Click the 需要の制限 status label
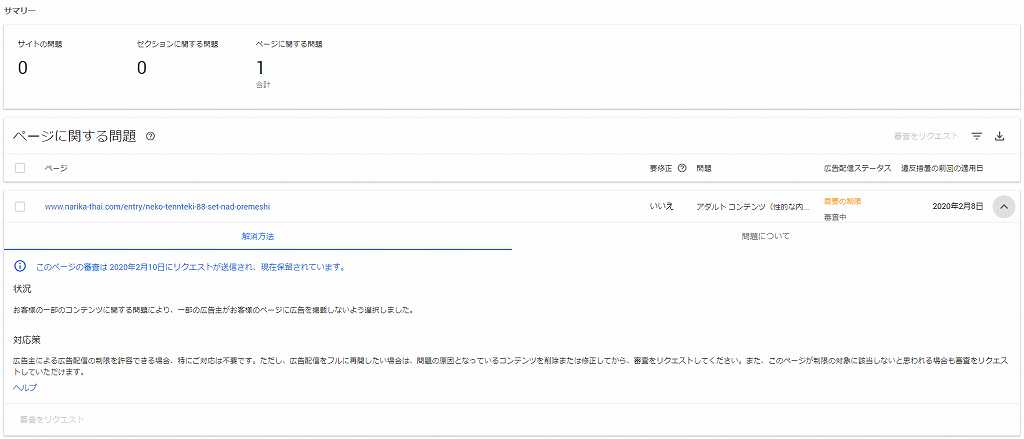The height and width of the screenshot is (439, 1024). pyautogui.click(x=842, y=201)
